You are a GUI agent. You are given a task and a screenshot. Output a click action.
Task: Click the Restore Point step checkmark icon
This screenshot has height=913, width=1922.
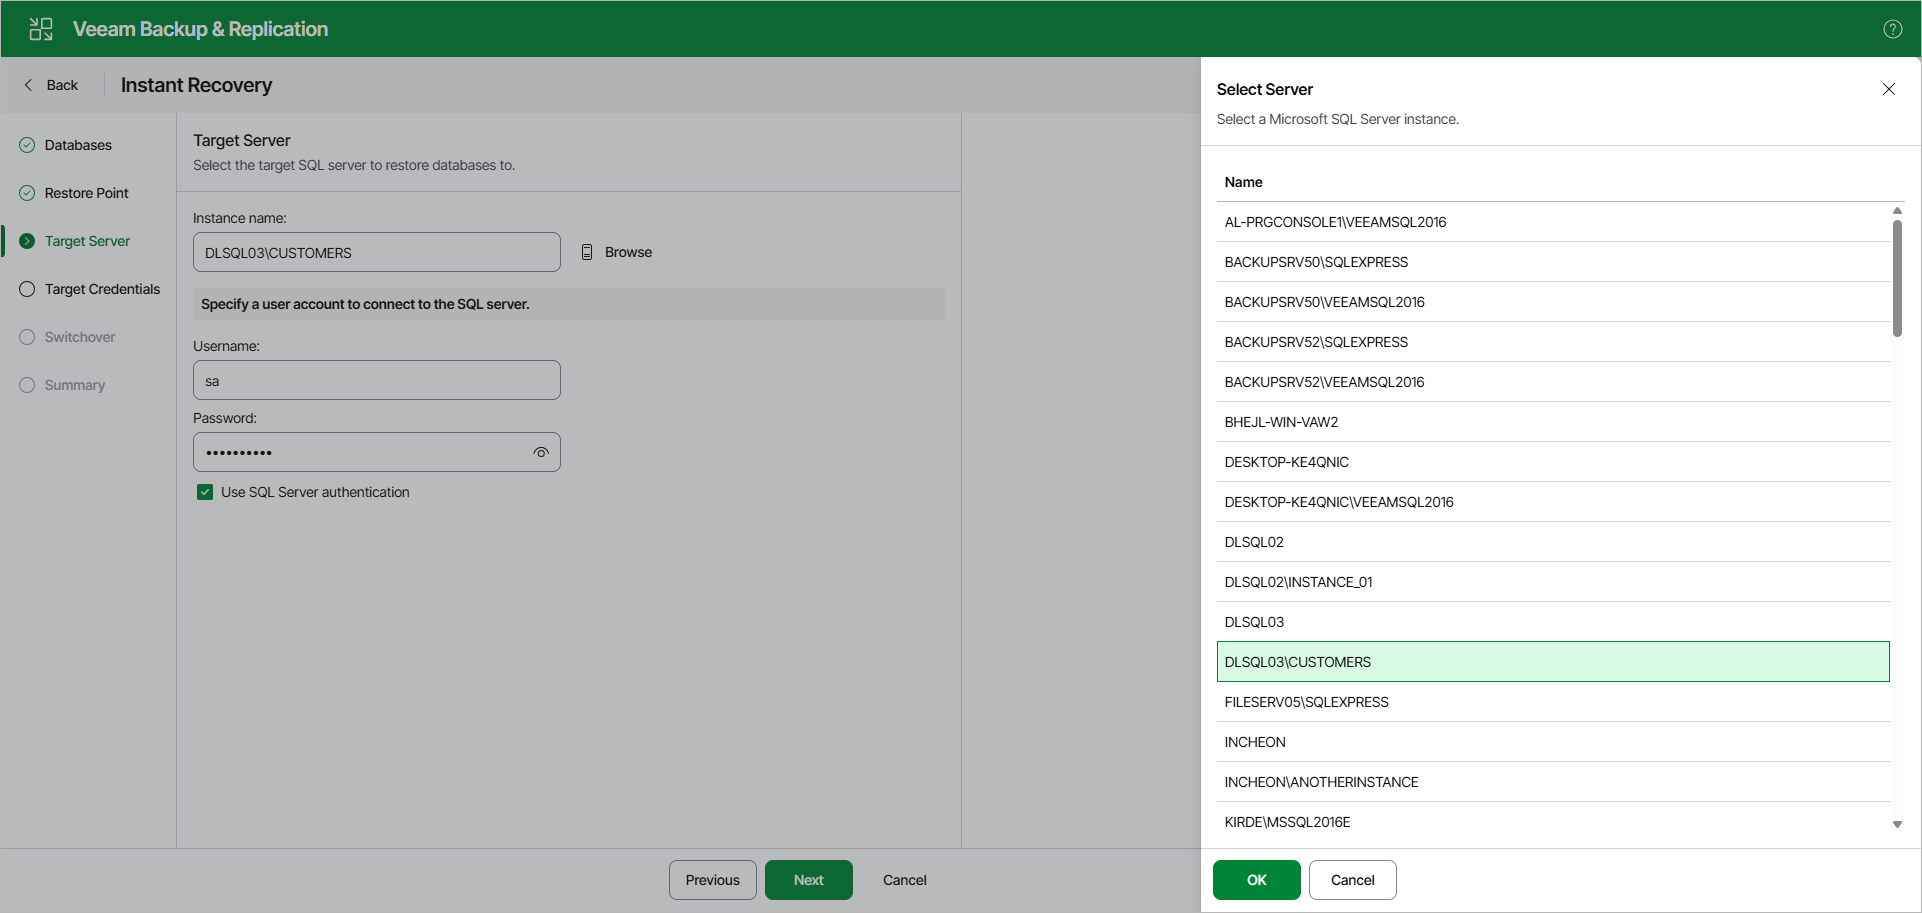pos(27,193)
